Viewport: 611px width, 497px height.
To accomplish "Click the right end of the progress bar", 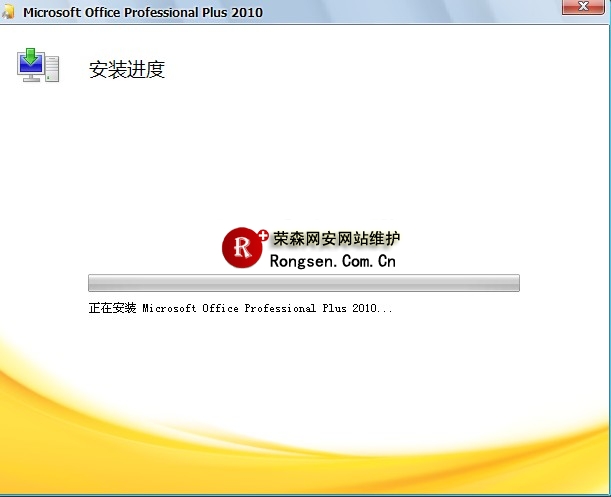I will [514, 283].
